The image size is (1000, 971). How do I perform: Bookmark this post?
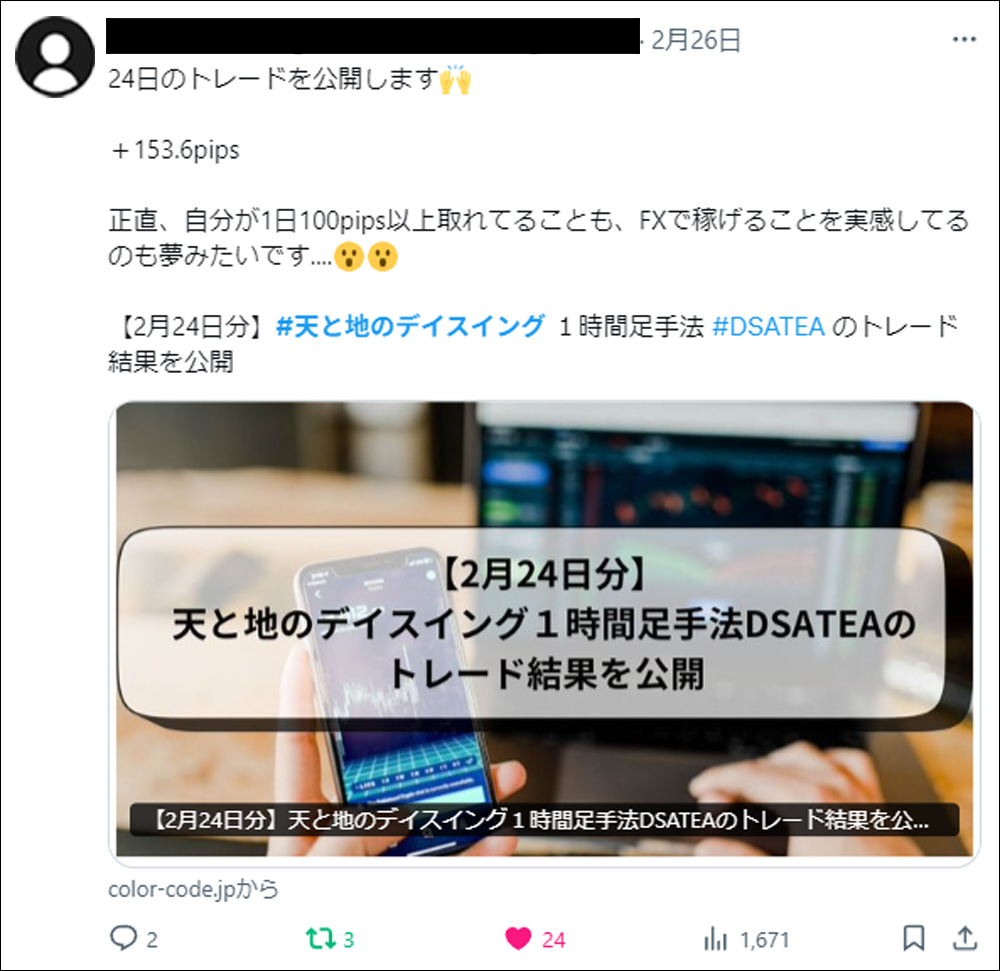coord(914,938)
